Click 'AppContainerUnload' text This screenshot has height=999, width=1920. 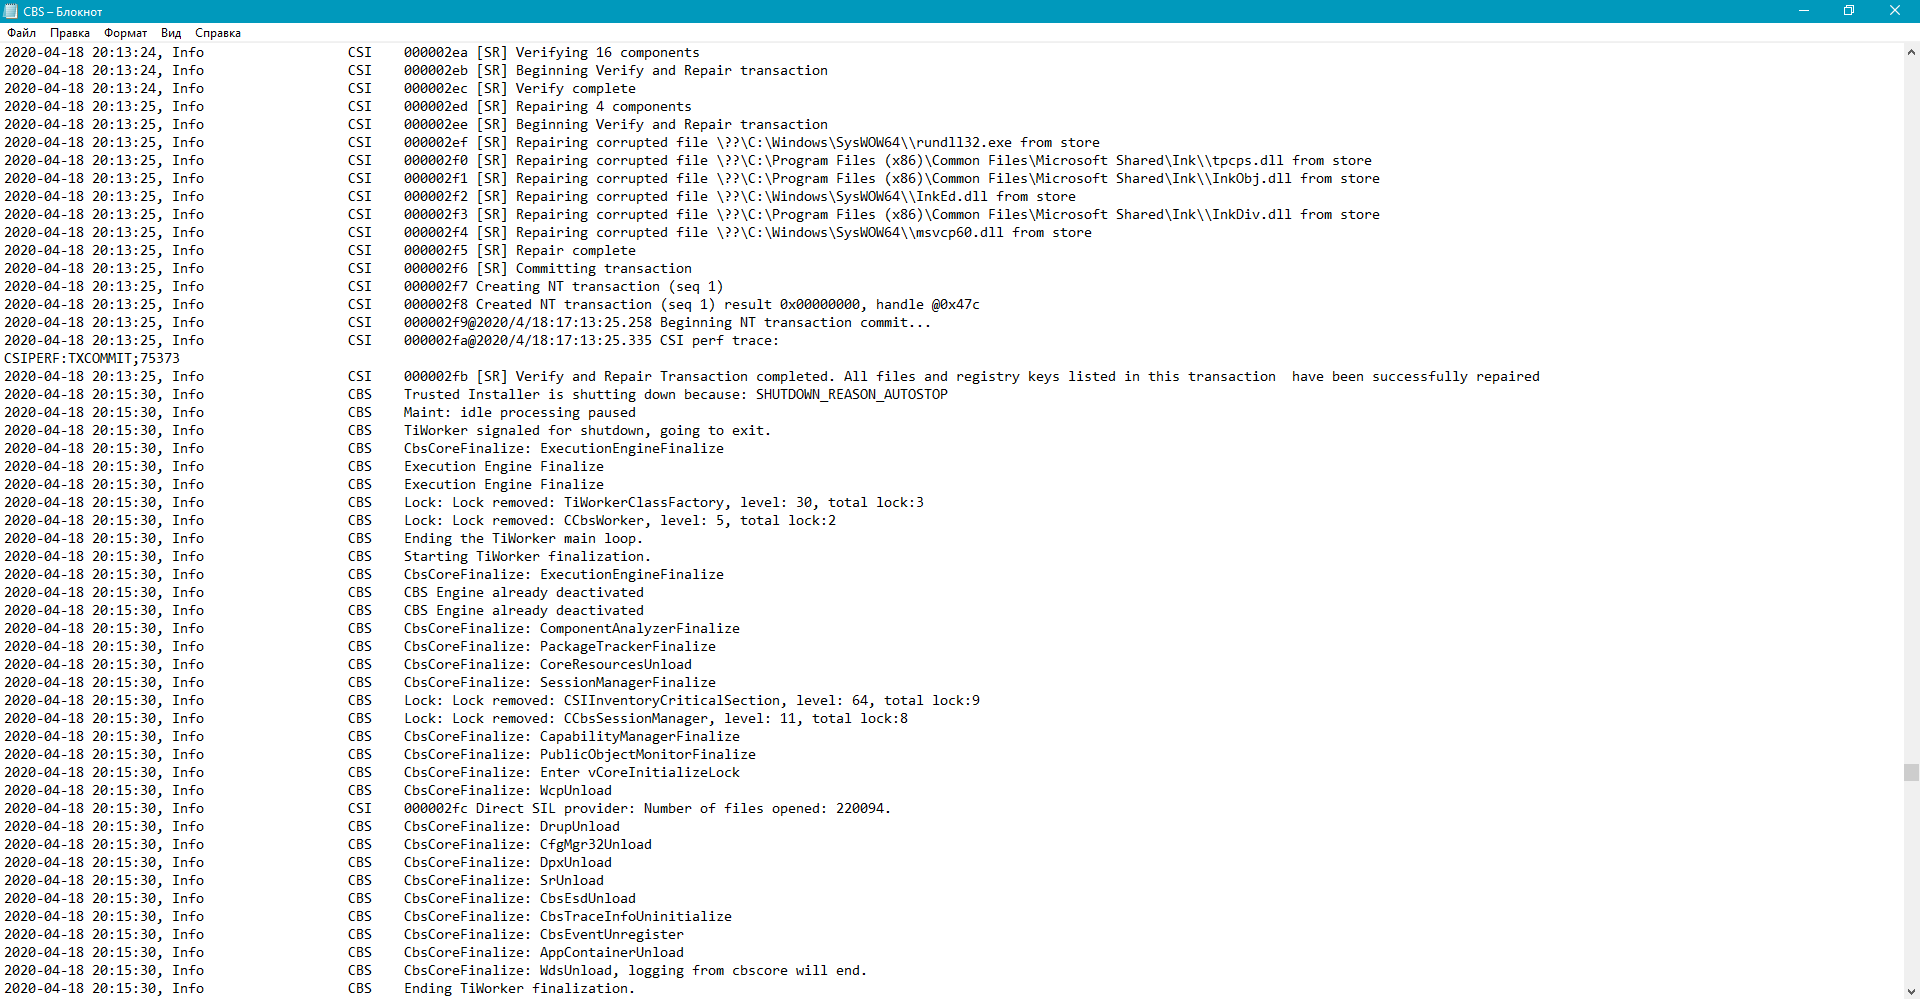click(611, 953)
